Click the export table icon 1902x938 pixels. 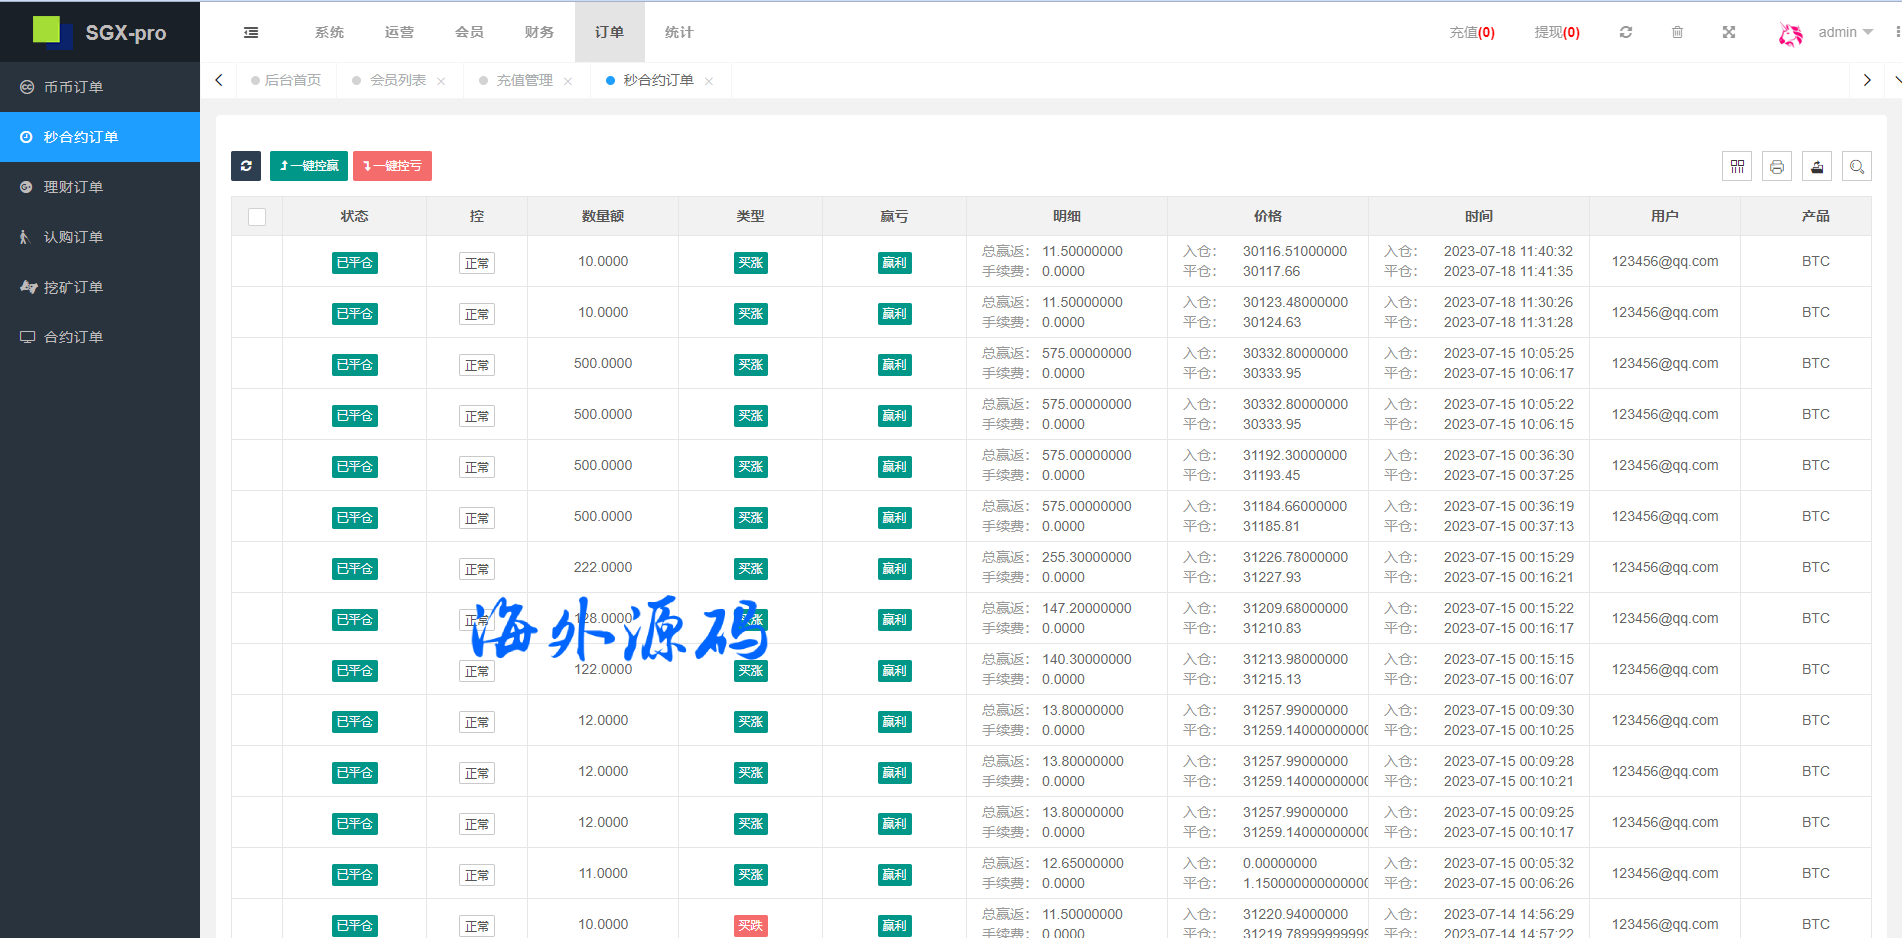1817,167
